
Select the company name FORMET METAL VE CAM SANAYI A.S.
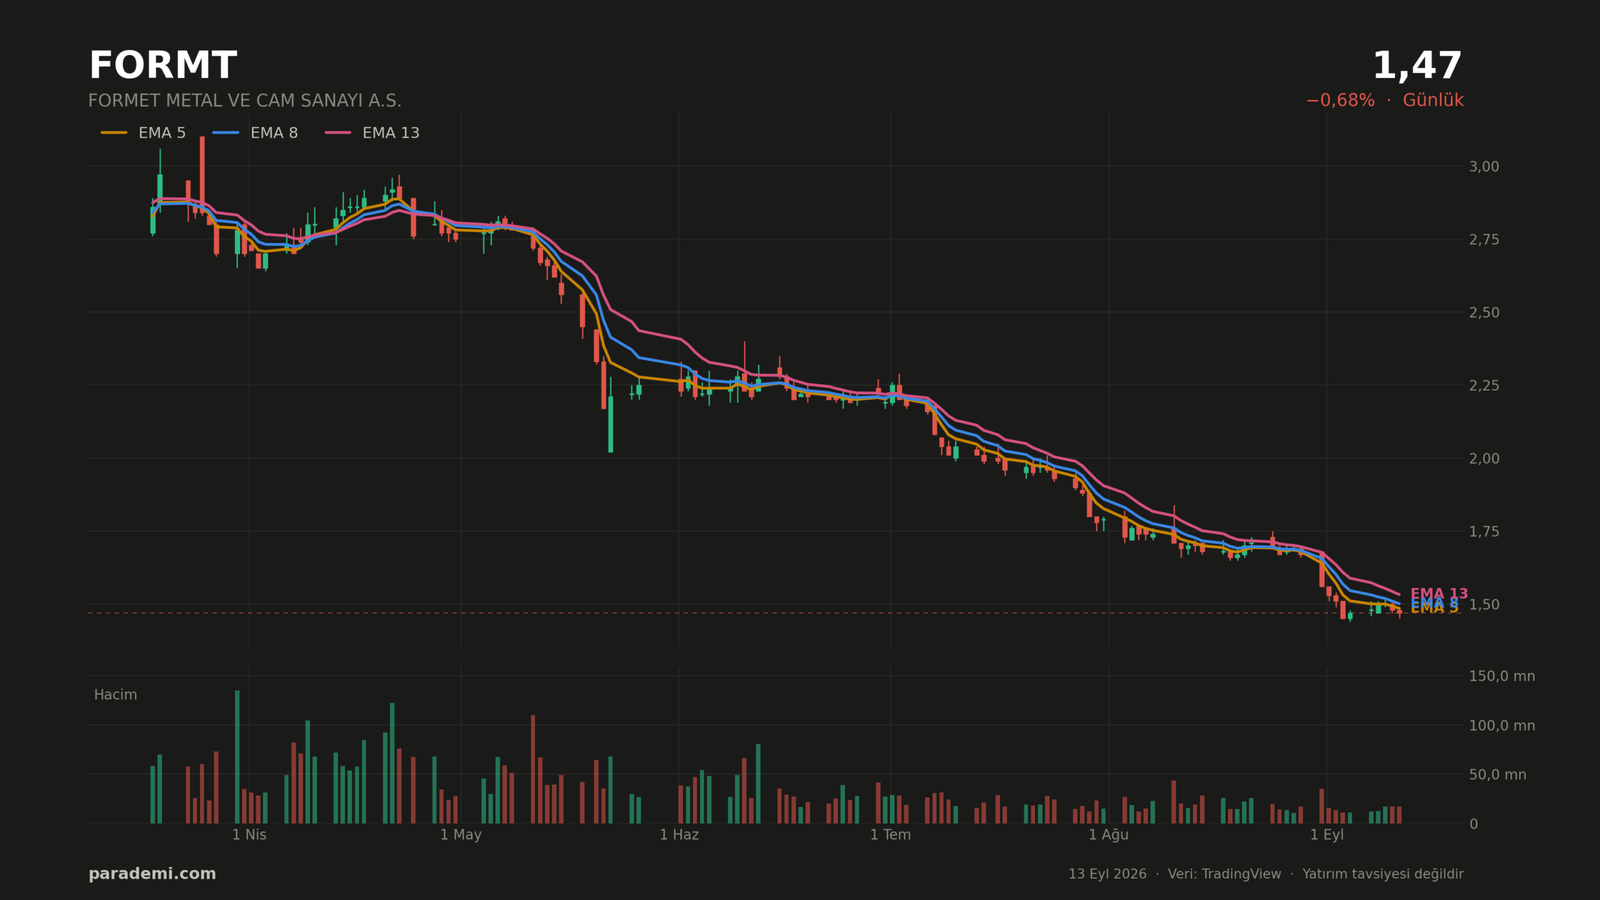click(245, 101)
